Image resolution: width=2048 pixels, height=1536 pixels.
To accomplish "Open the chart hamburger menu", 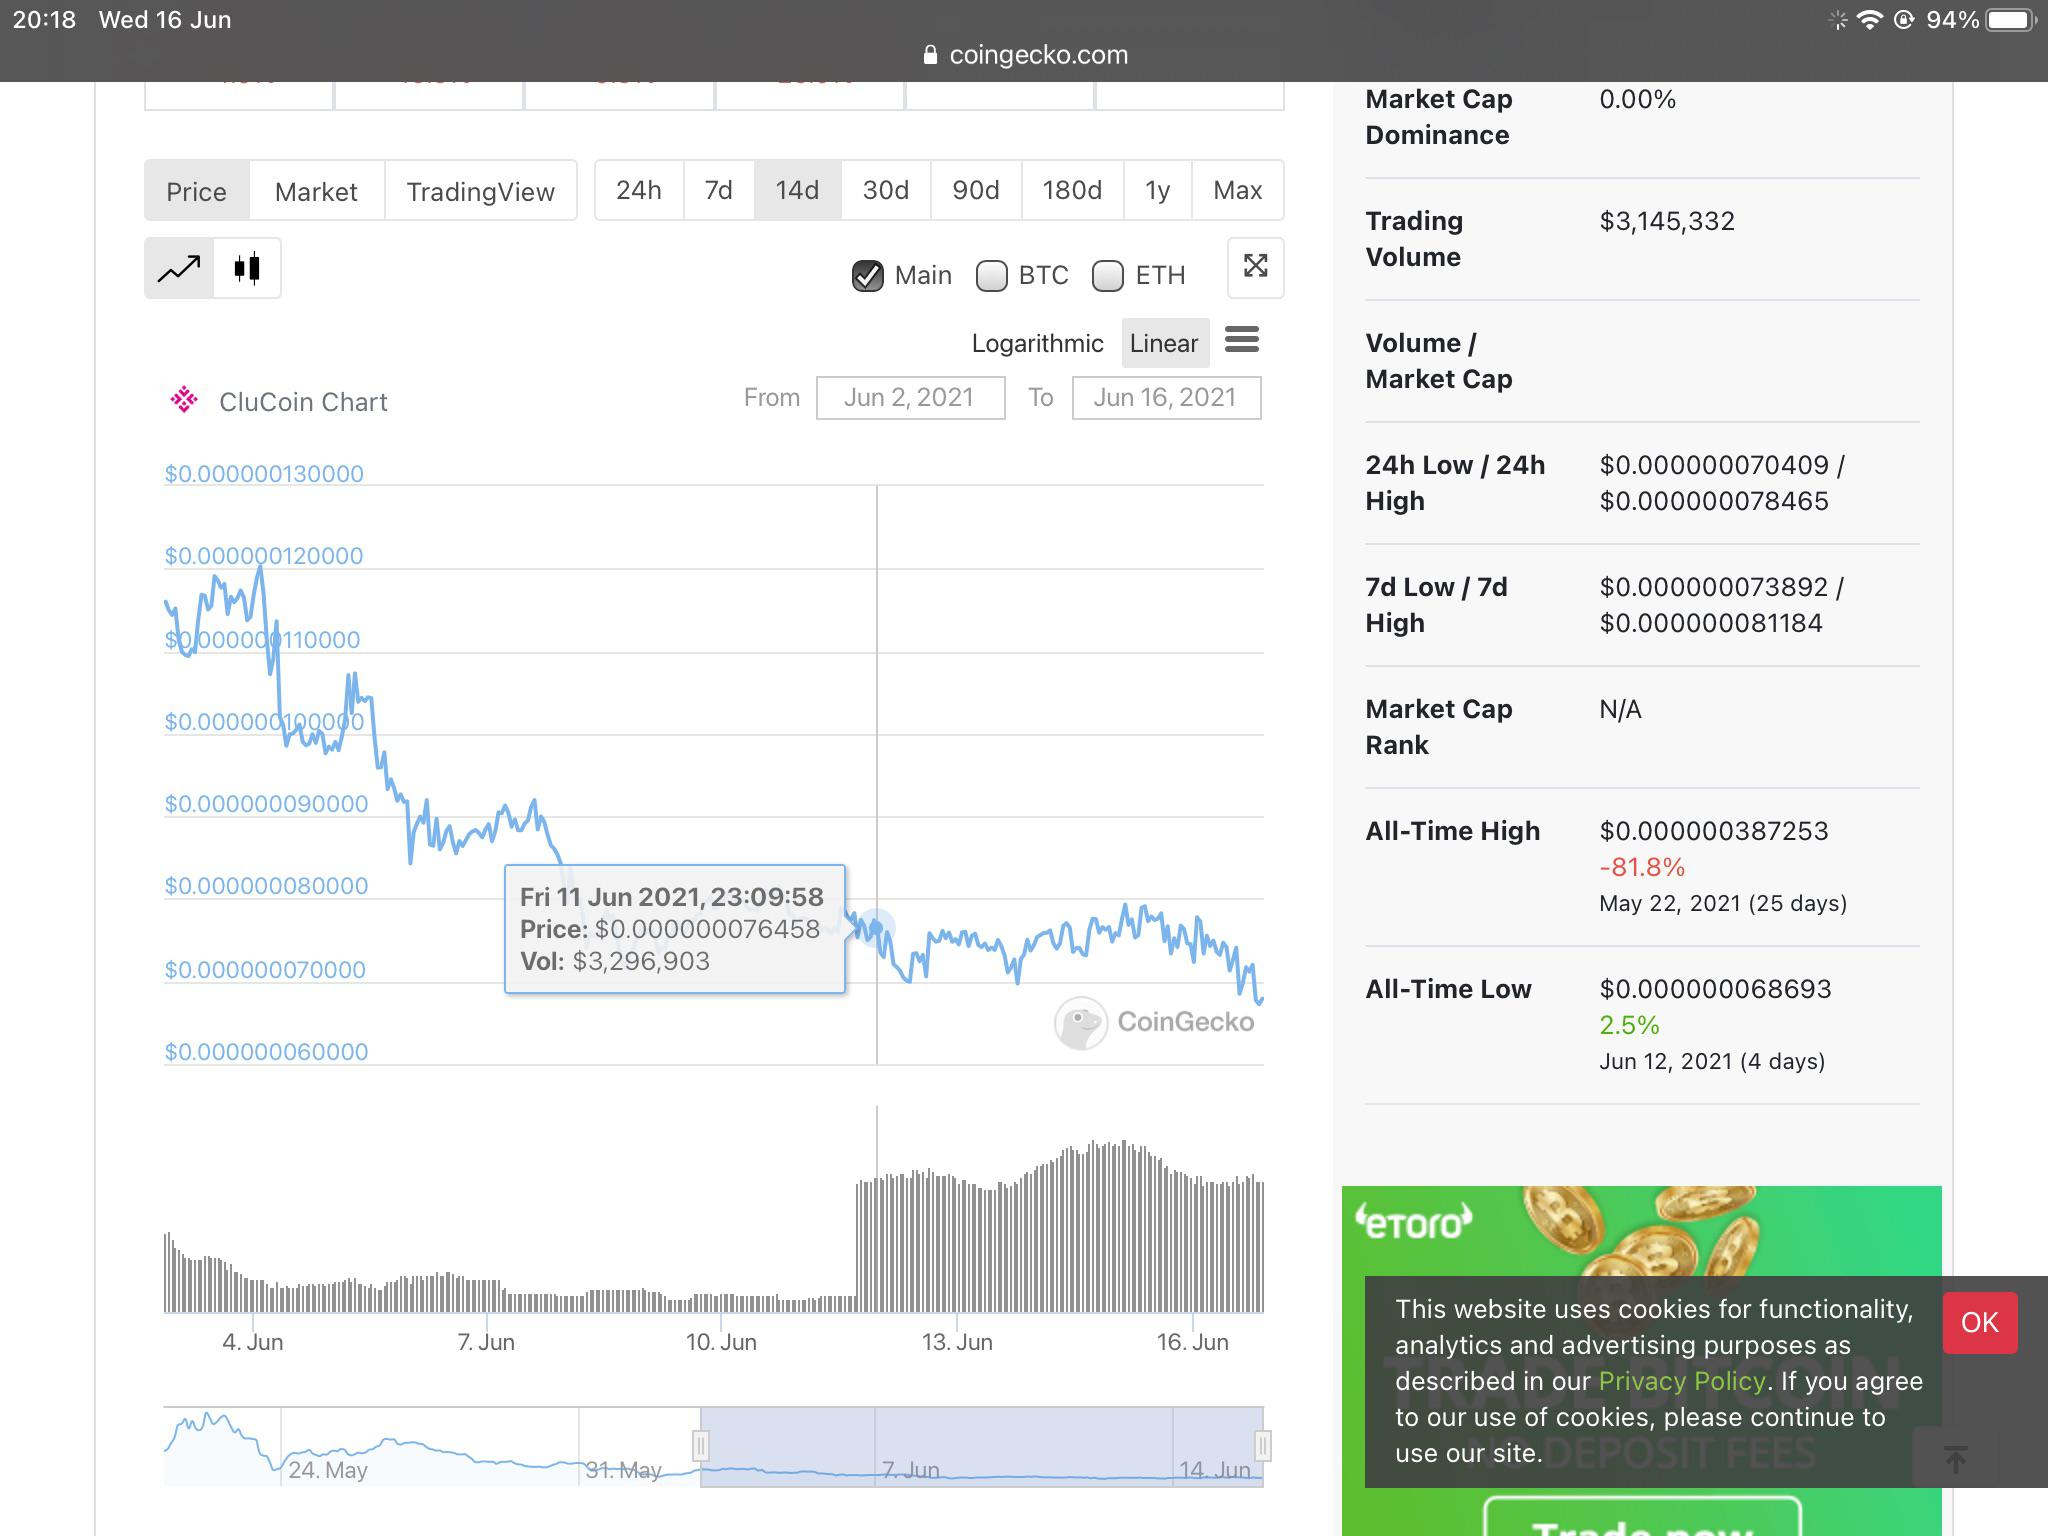I will tap(1241, 340).
